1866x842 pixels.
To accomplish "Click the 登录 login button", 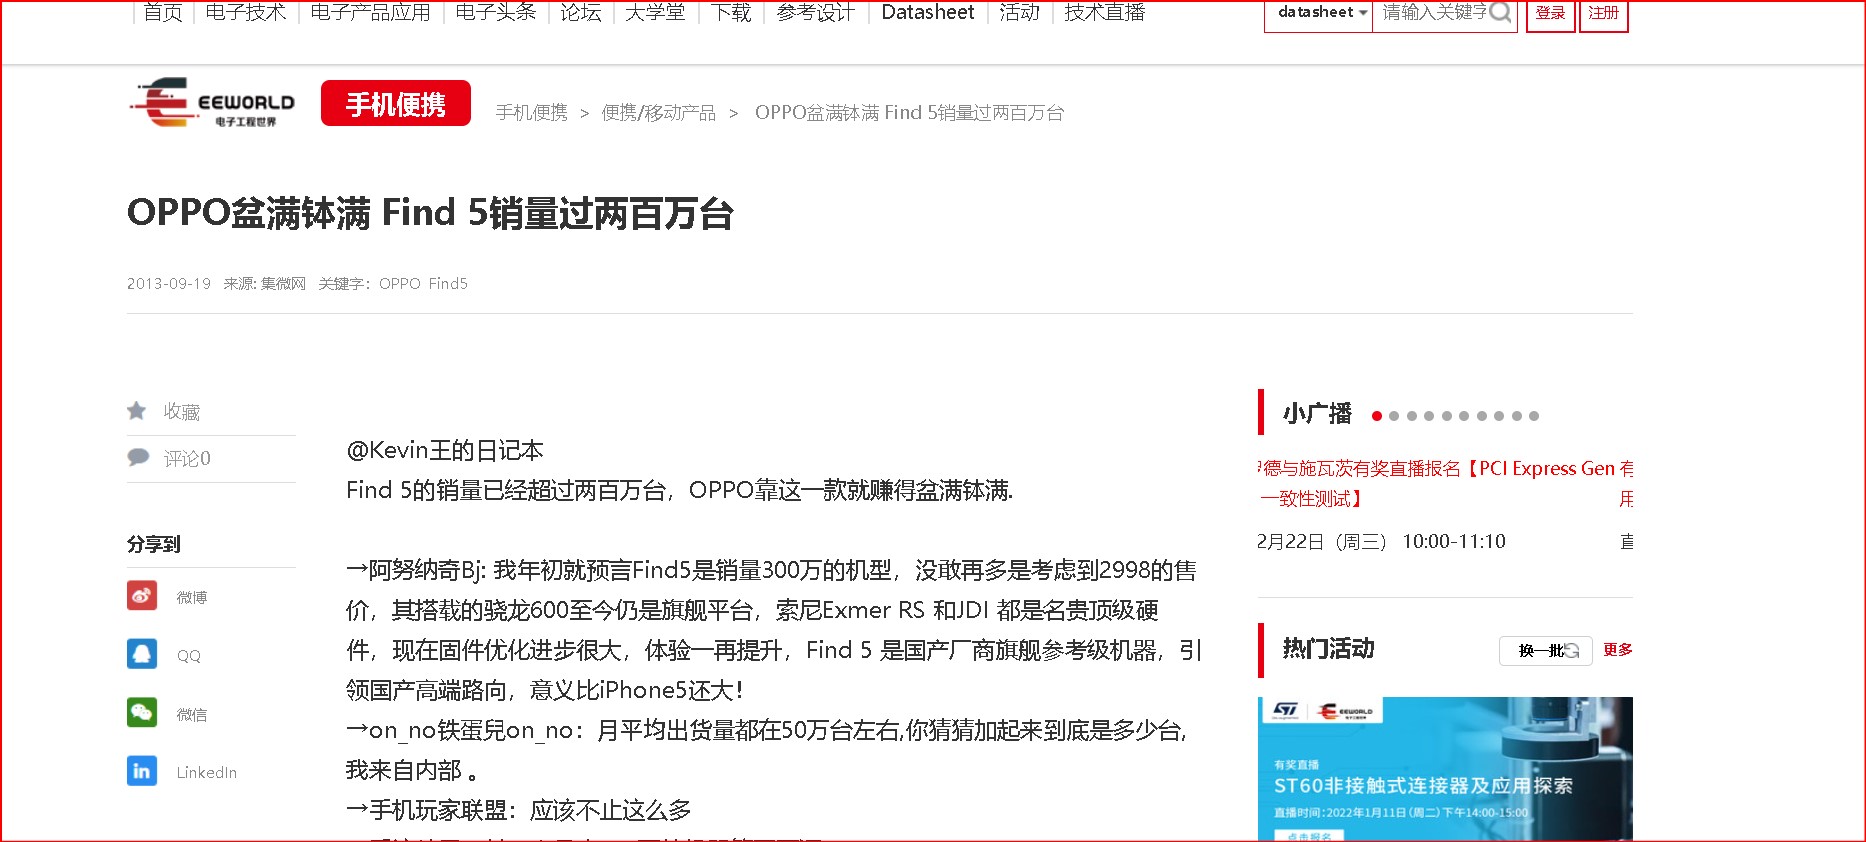I will [1550, 13].
